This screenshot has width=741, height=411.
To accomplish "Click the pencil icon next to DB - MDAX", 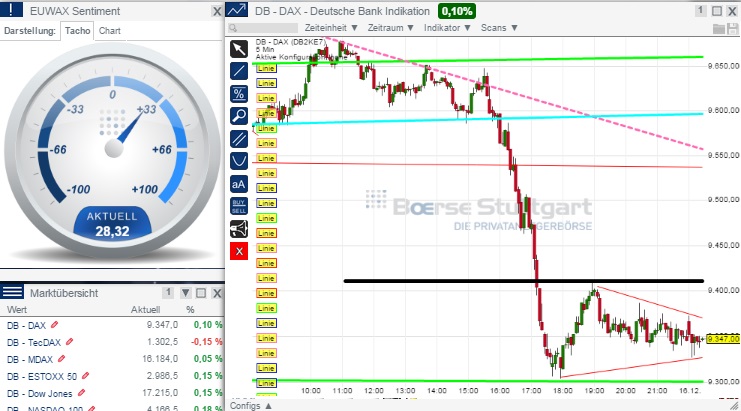I will [61, 359].
